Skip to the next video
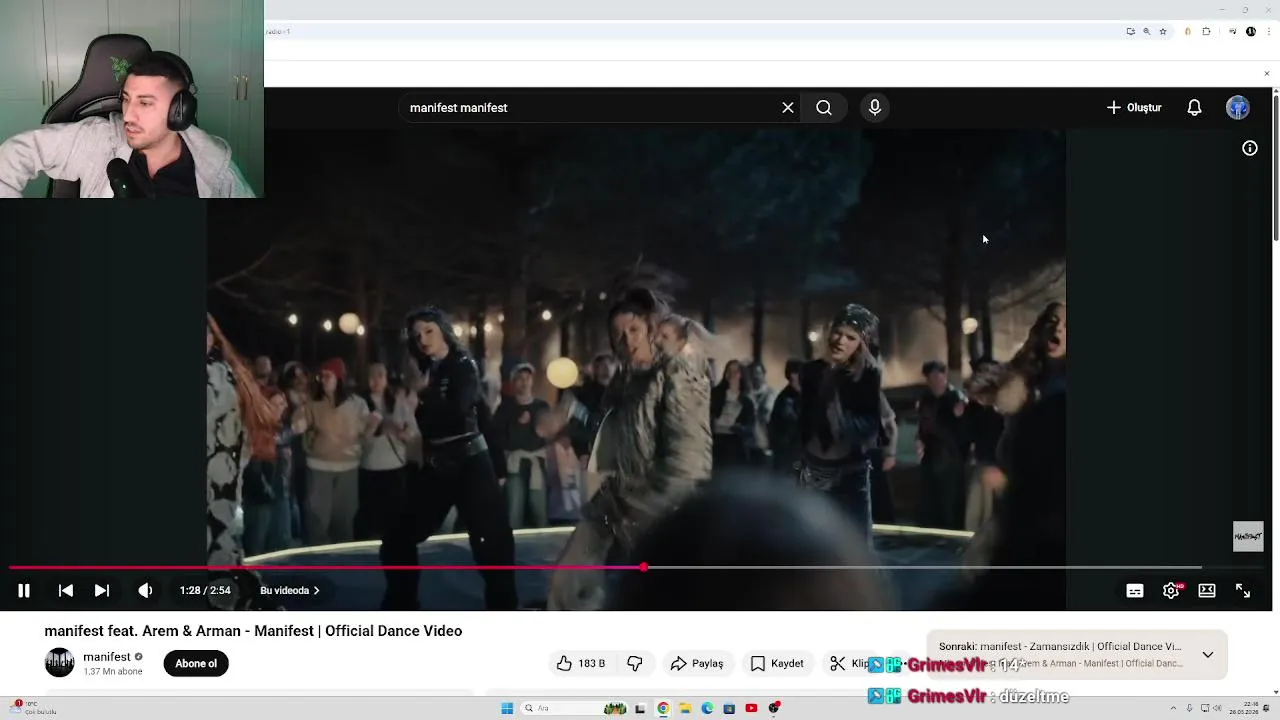 (x=102, y=590)
